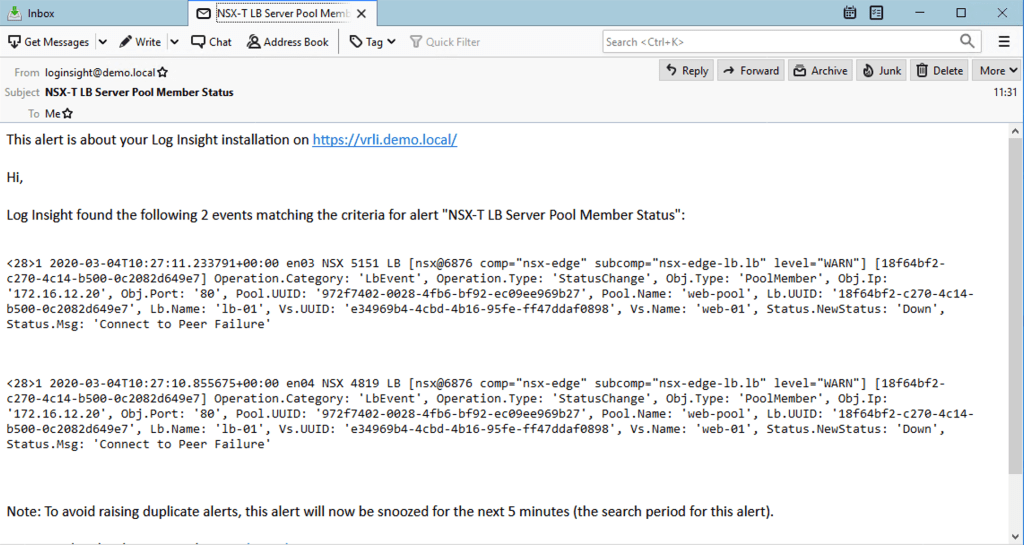Open the Calendar tab icon

coord(850,13)
